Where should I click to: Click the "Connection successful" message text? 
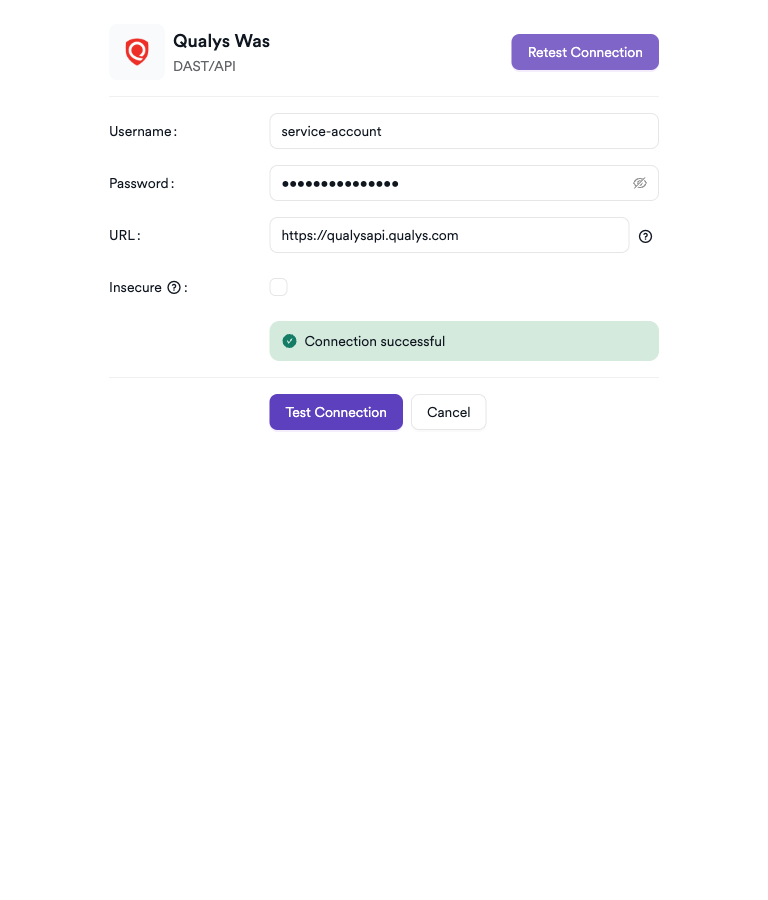375,341
